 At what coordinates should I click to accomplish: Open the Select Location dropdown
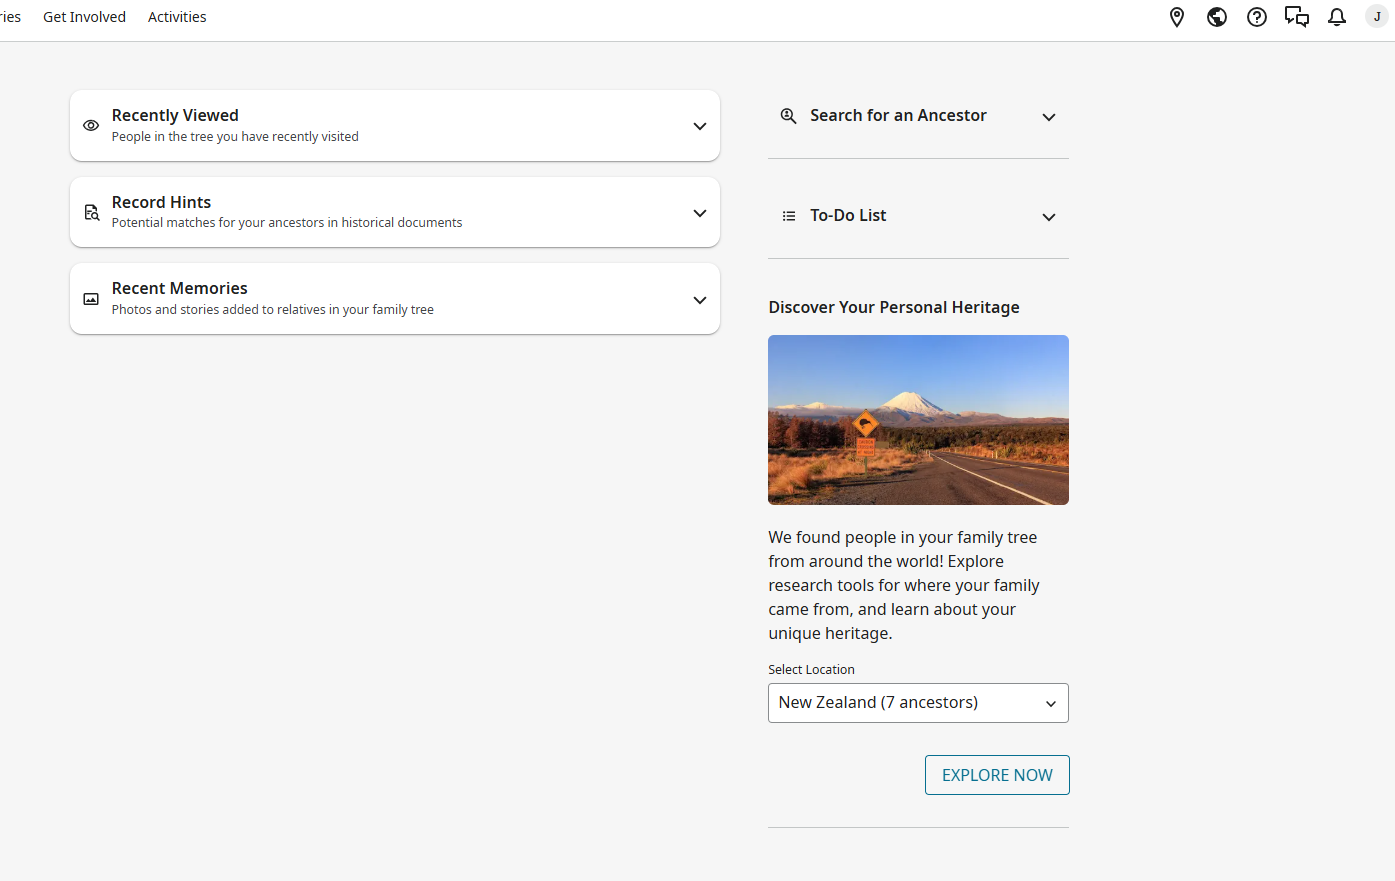[918, 703]
